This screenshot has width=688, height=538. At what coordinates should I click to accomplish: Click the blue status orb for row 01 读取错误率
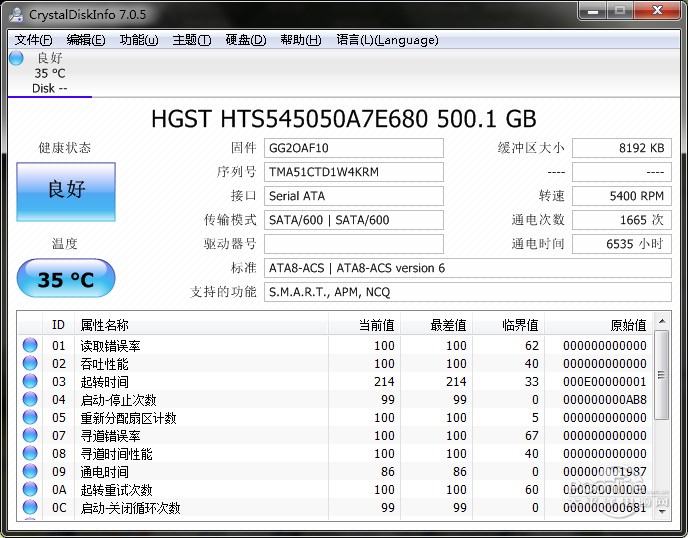(x=30, y=346)
